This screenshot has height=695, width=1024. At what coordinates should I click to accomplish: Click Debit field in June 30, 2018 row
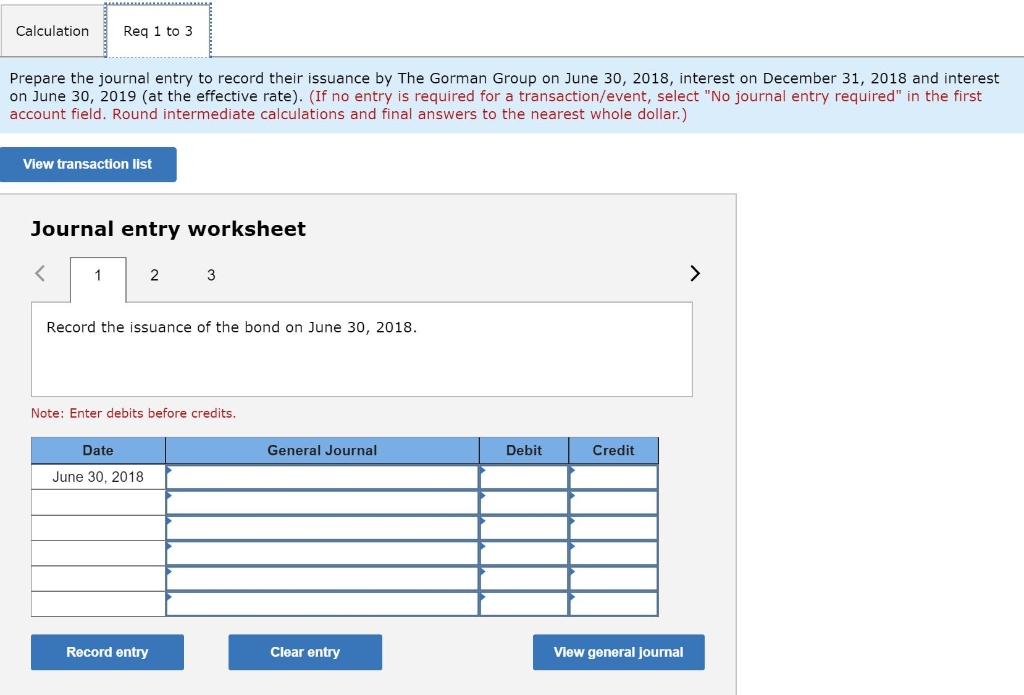(x=524, y=477)
